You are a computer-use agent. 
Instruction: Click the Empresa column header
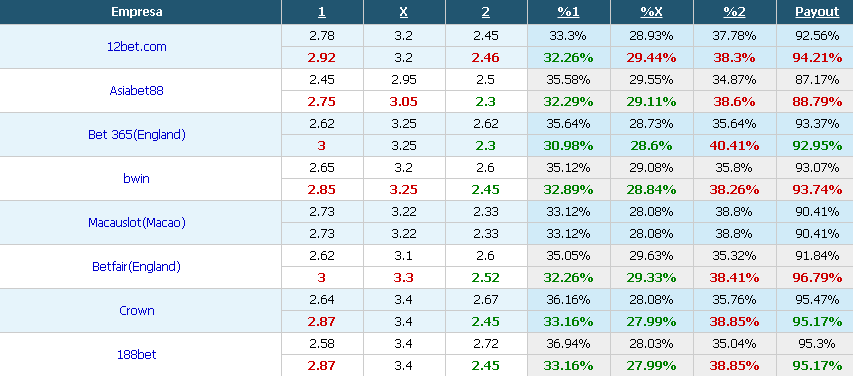[x=137, y=12]
